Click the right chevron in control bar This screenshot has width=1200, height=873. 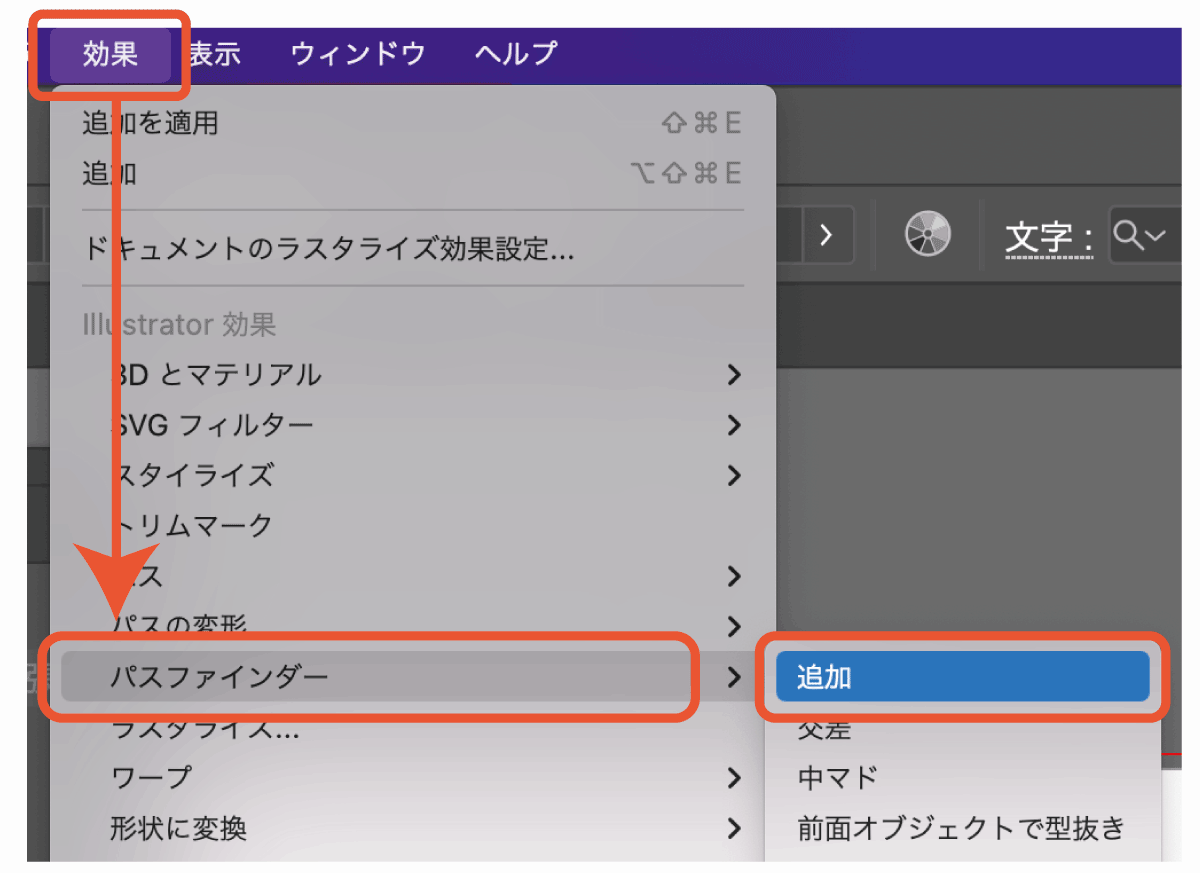826,236
